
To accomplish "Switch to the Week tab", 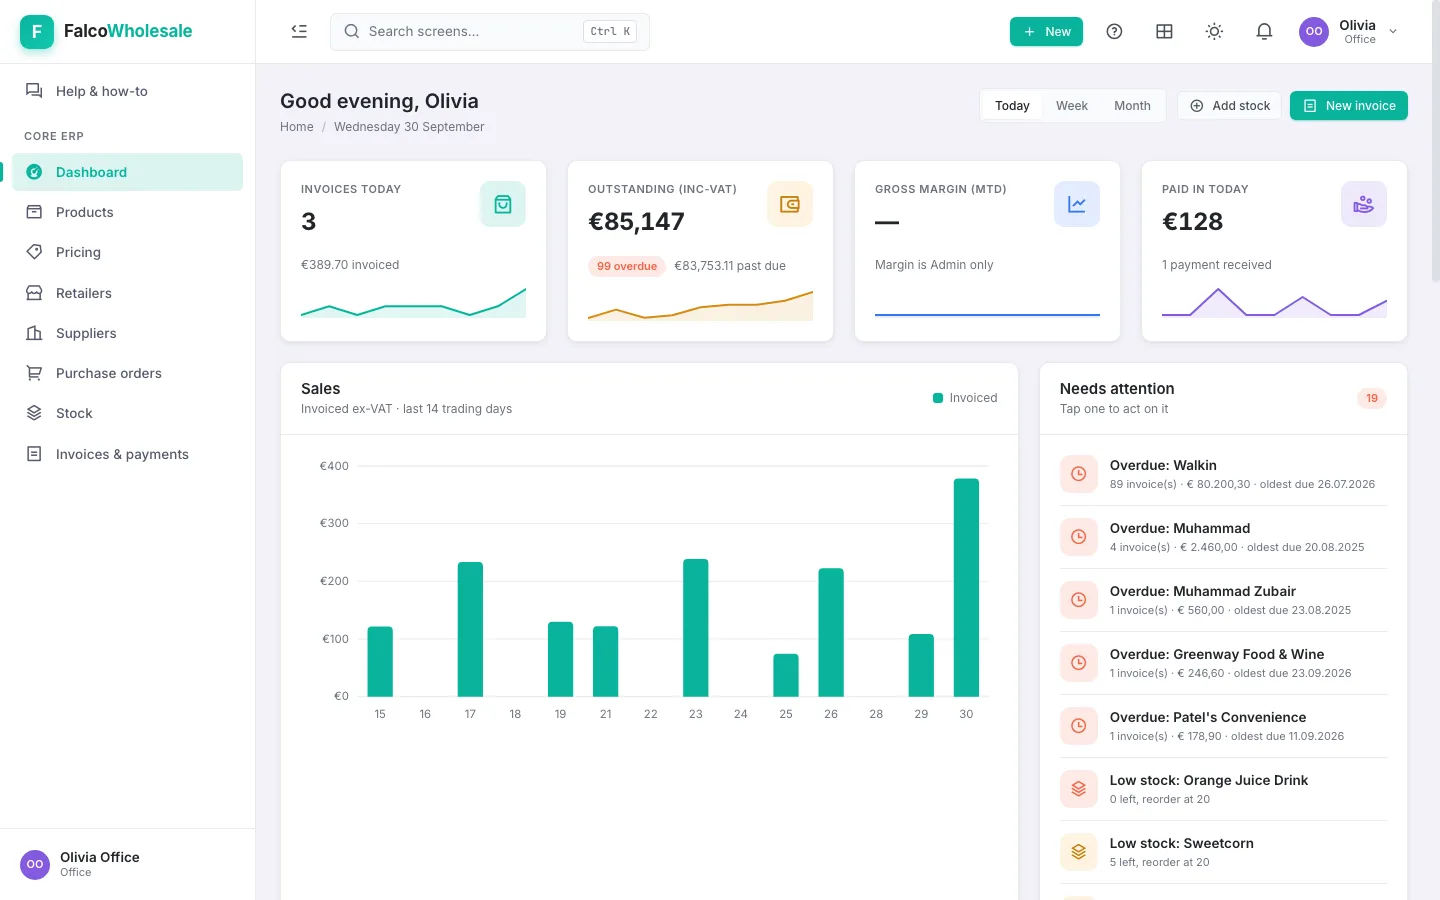I will pyautogui.click(x=1071, y=106).
